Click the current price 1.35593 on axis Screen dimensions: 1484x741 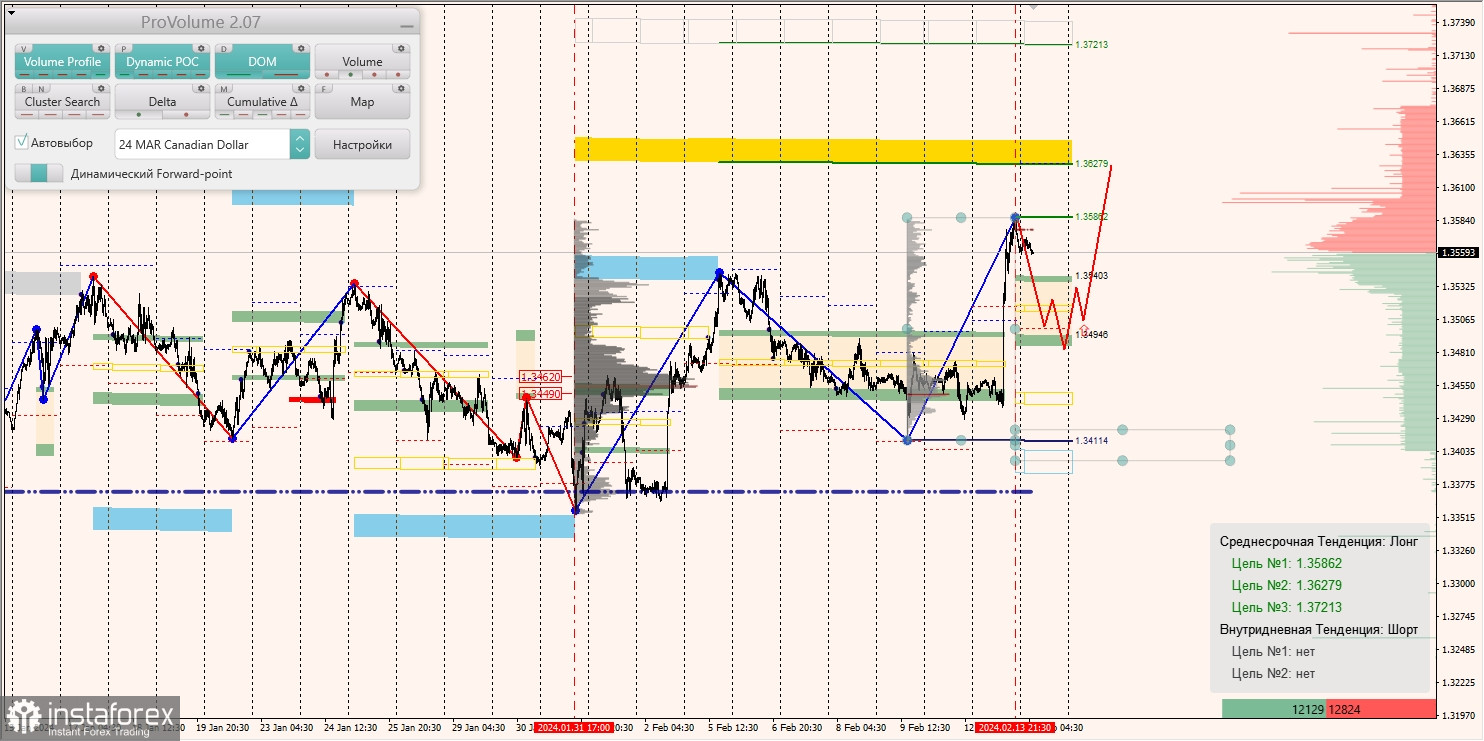click(1459, 253)
